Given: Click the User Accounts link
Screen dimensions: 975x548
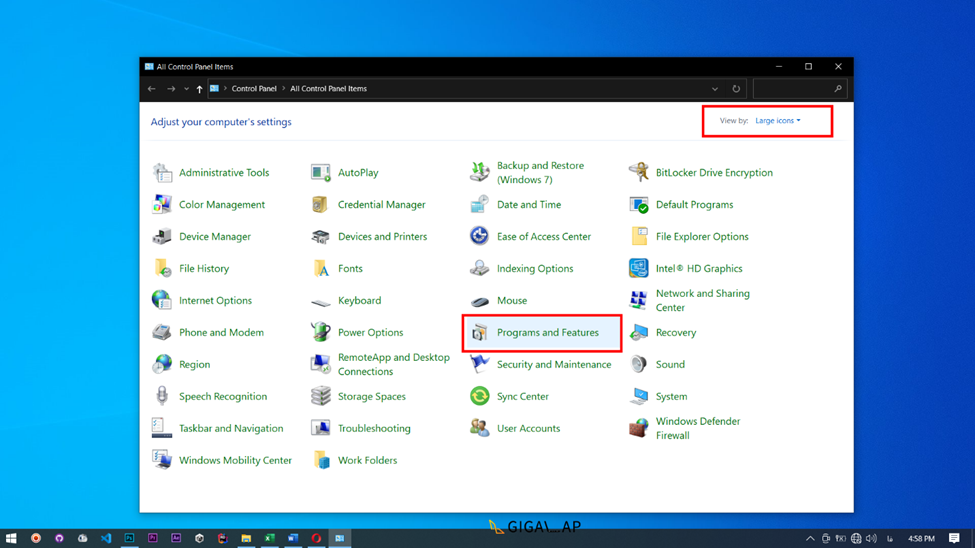Looking at the screenshot, I should point(529,428).
